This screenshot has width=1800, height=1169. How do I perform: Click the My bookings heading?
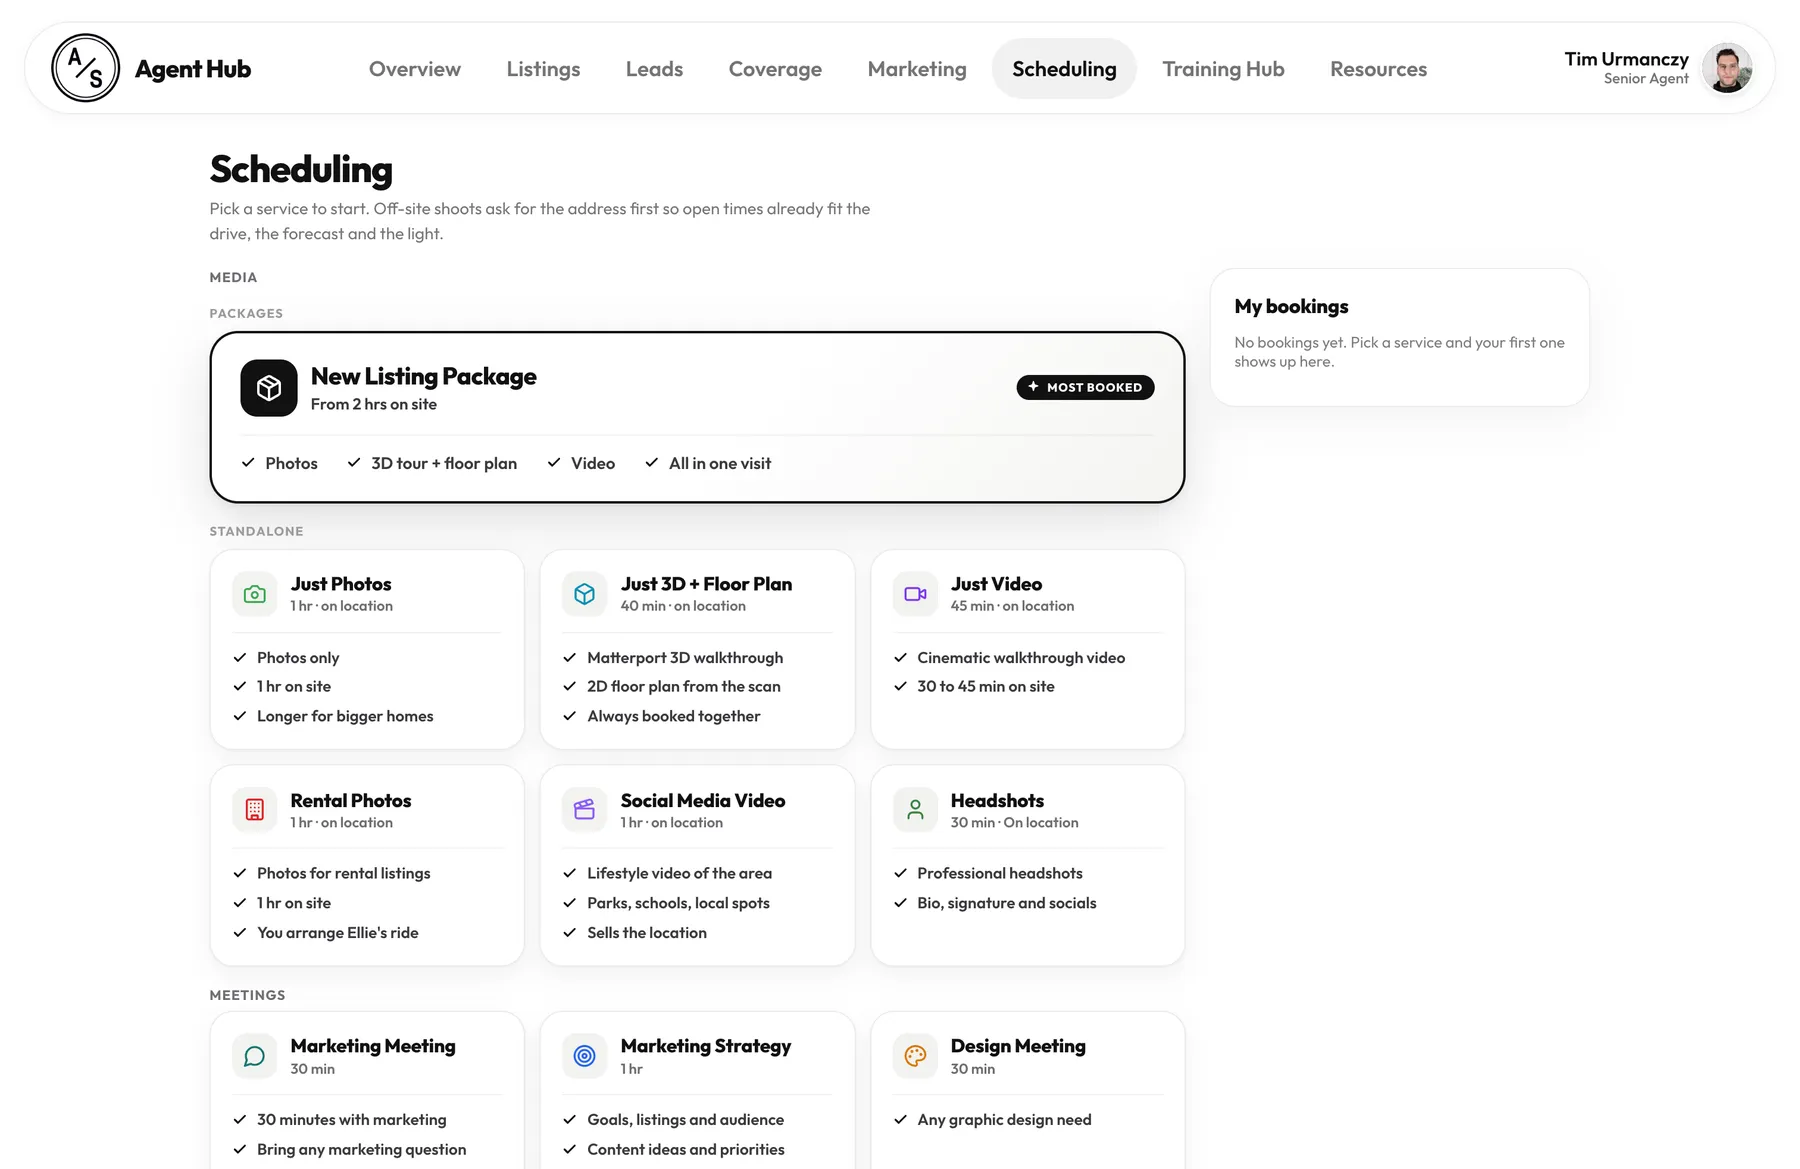(1291, 307)
